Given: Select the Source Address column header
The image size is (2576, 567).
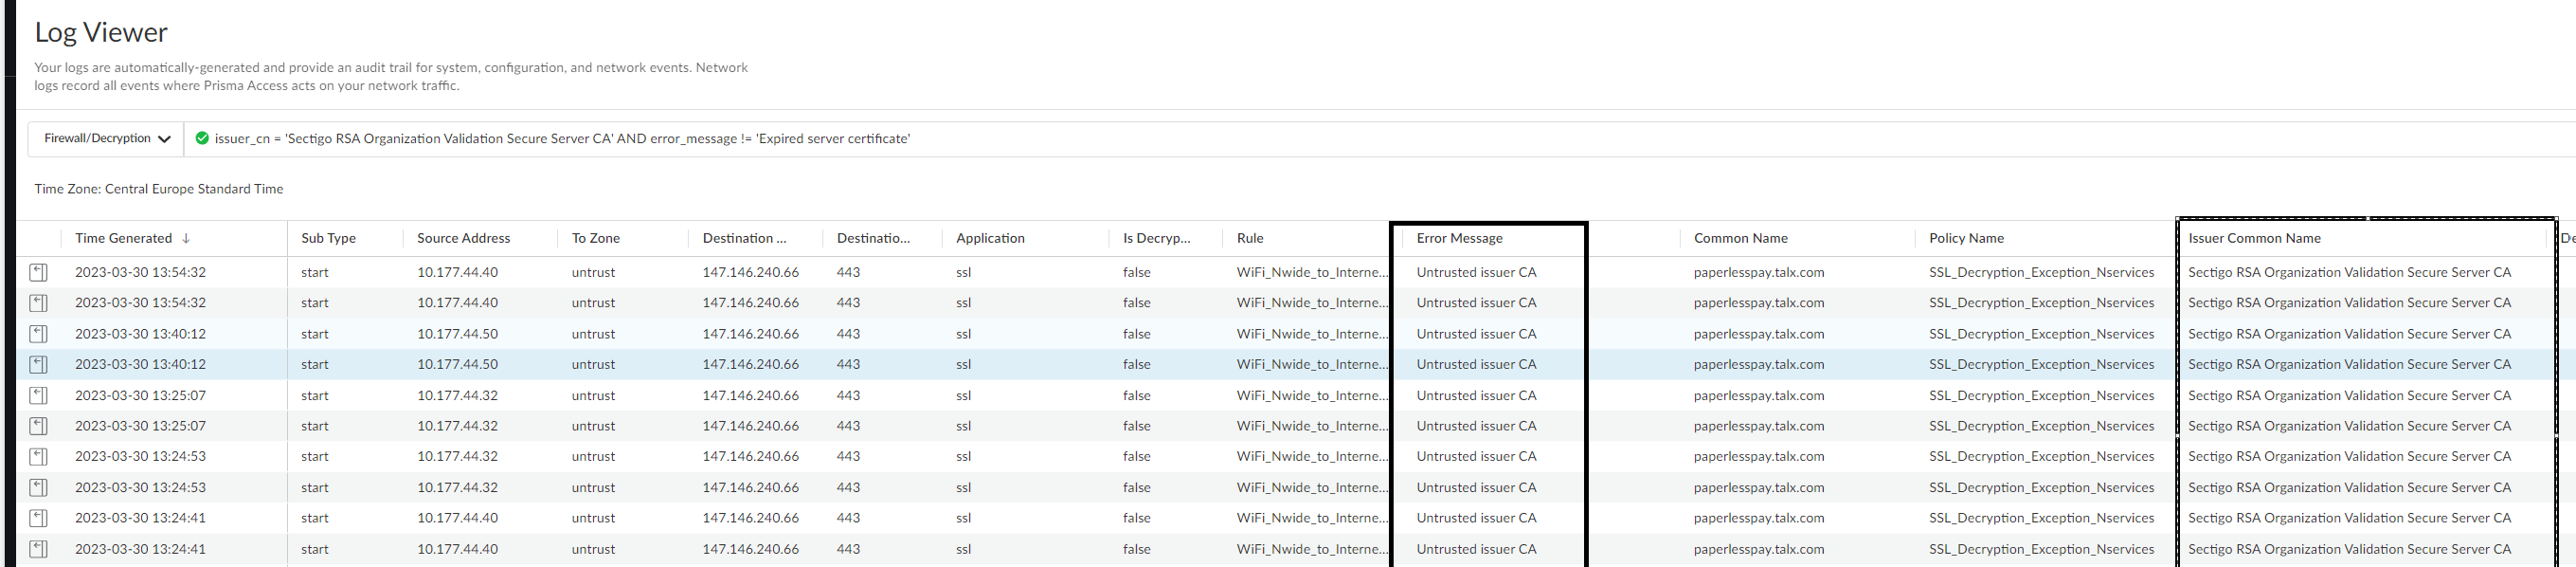Looking at the screenshot, I should coord(463,239).
